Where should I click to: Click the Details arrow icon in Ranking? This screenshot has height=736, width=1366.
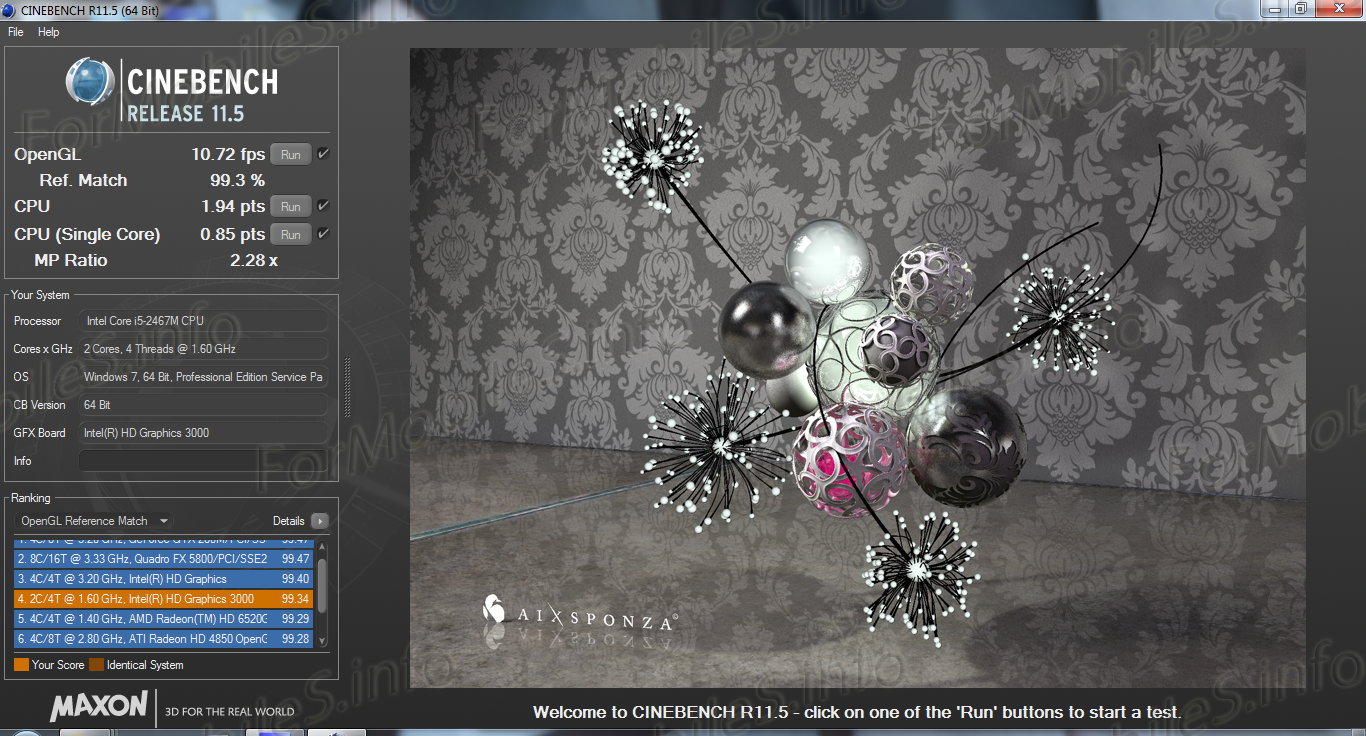pyautogui.click(x=319, y=521)
